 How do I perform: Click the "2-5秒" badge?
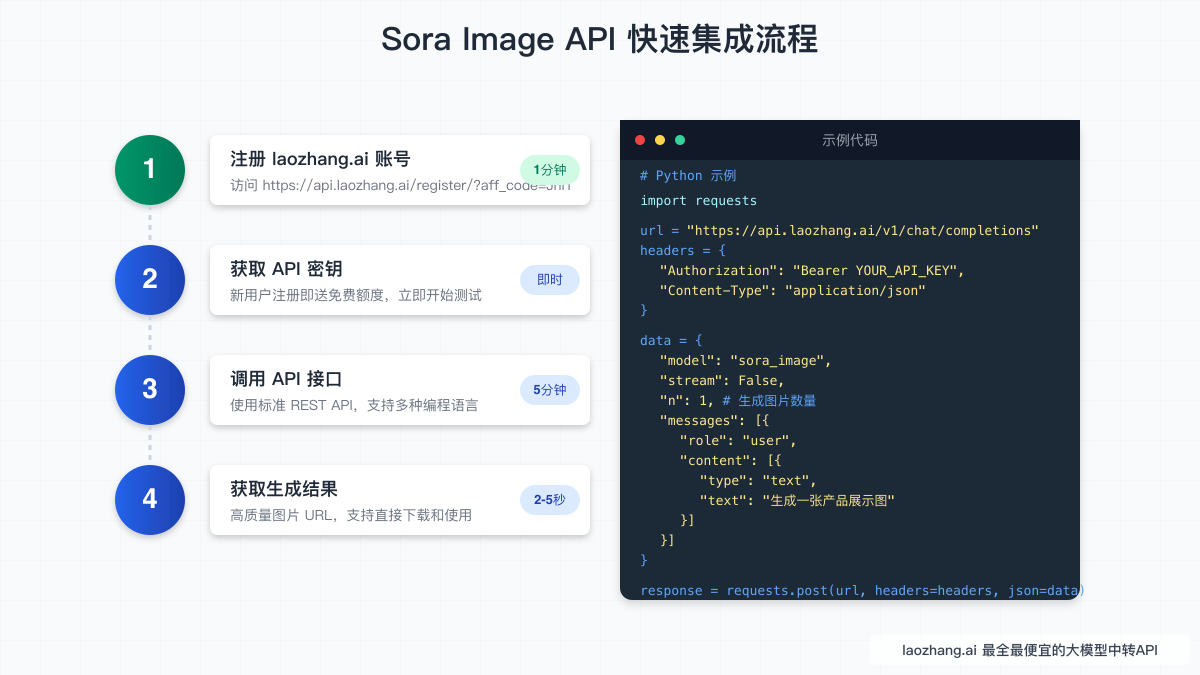(x=550, y=500)
